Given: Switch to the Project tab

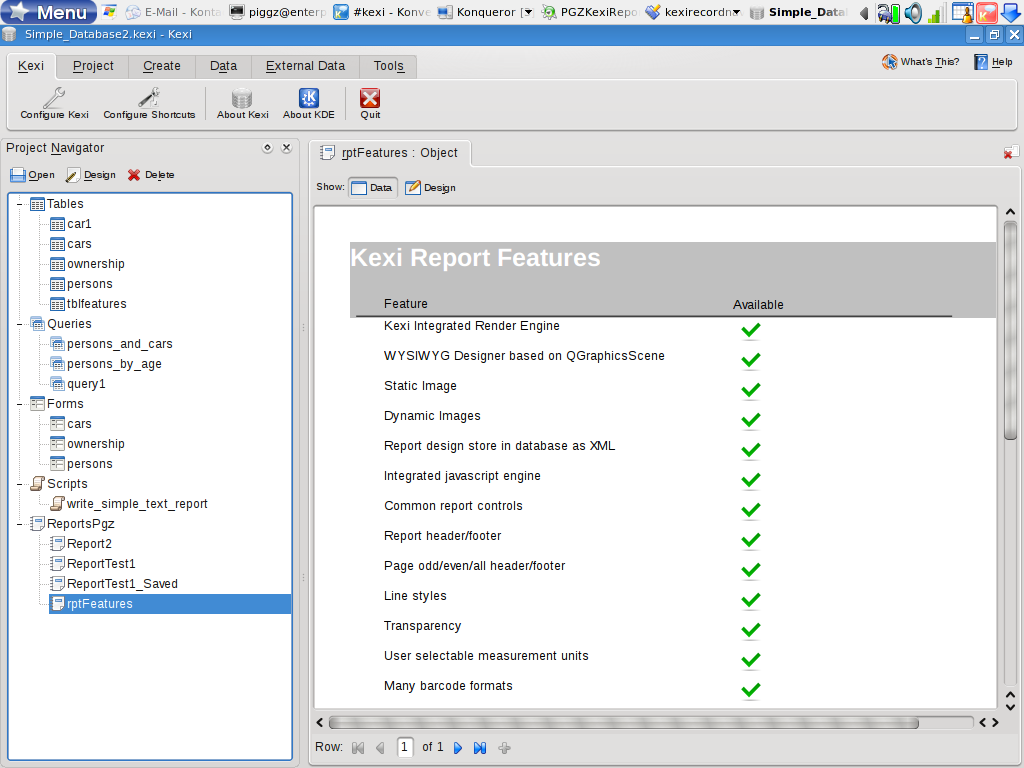Looking at the screenshot, I should click(x=93, y=66).
